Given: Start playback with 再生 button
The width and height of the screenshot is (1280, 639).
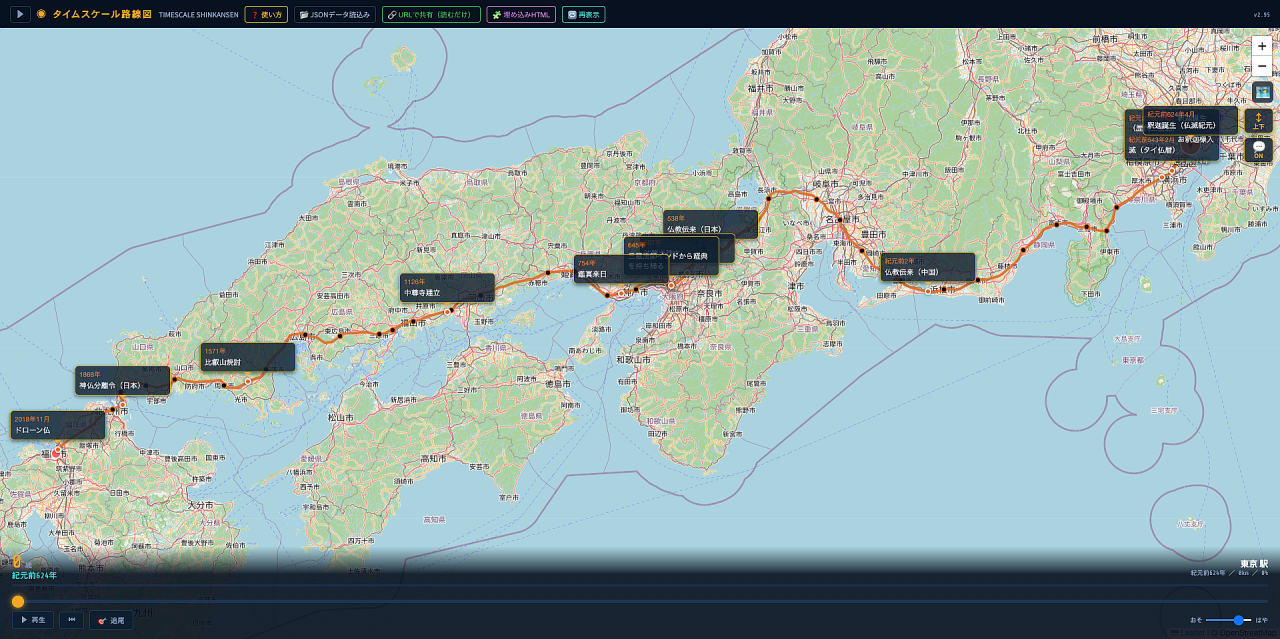Looking at the screenshot, I should pos(33,620).
